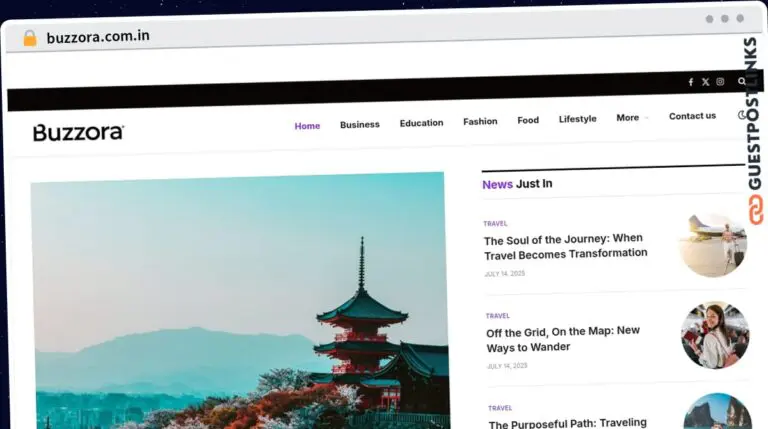Open the Lifestyle category

click(577, 119)
